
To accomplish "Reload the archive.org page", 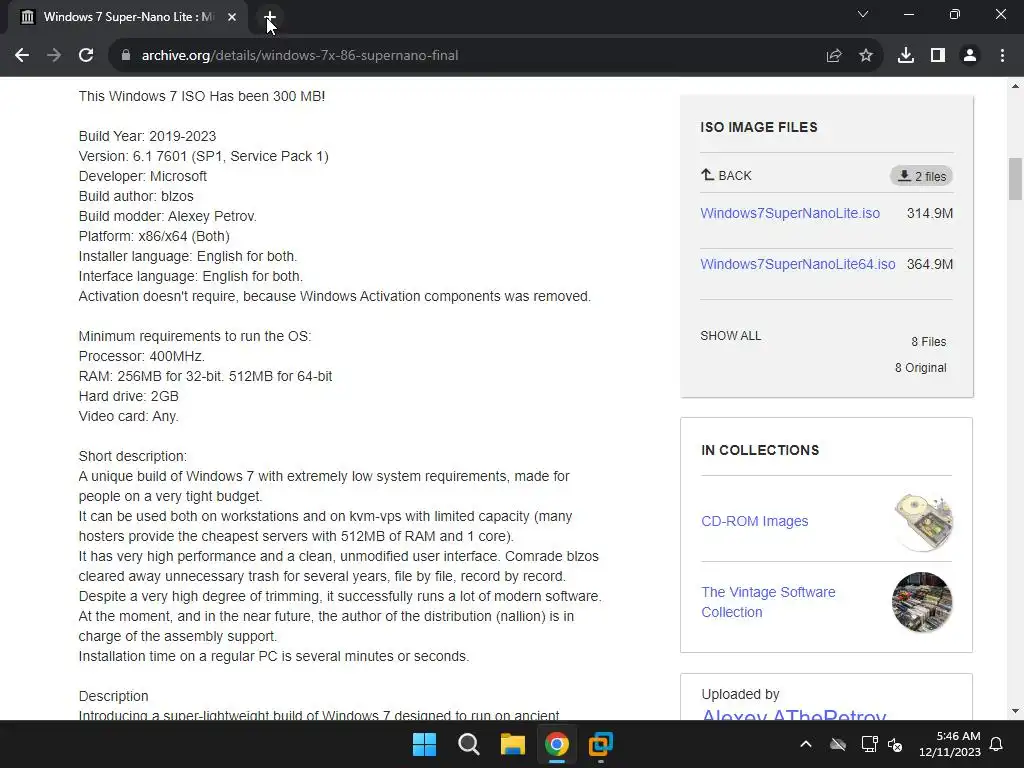I will pos(86,56).
